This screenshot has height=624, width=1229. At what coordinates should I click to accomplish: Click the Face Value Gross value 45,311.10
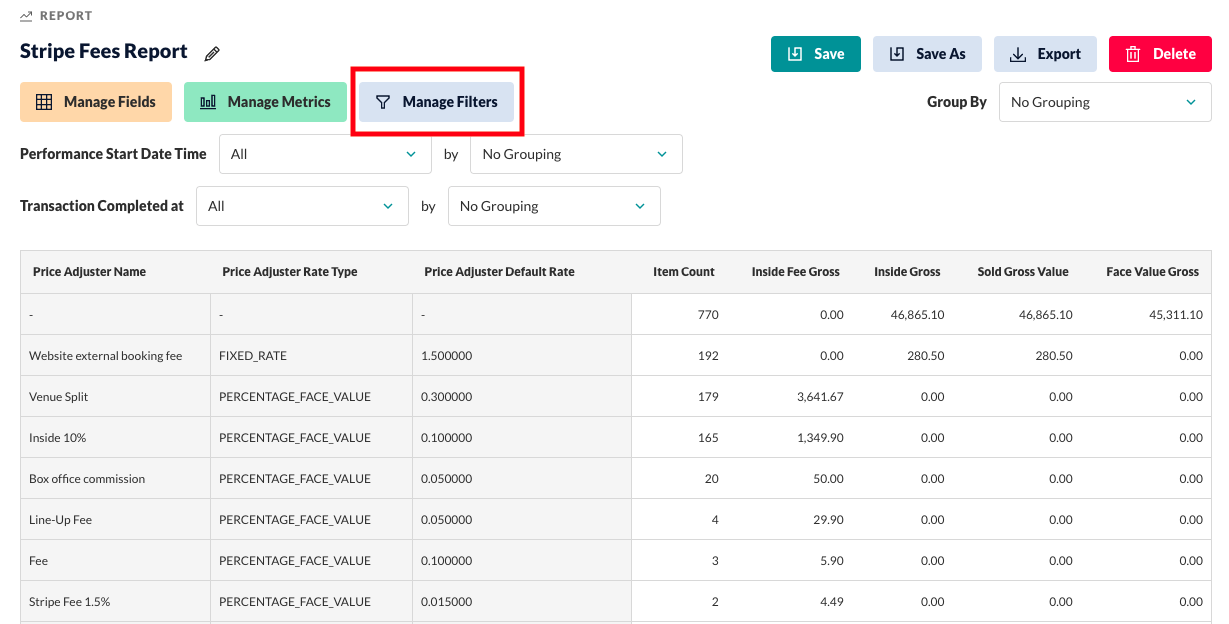1176,315
